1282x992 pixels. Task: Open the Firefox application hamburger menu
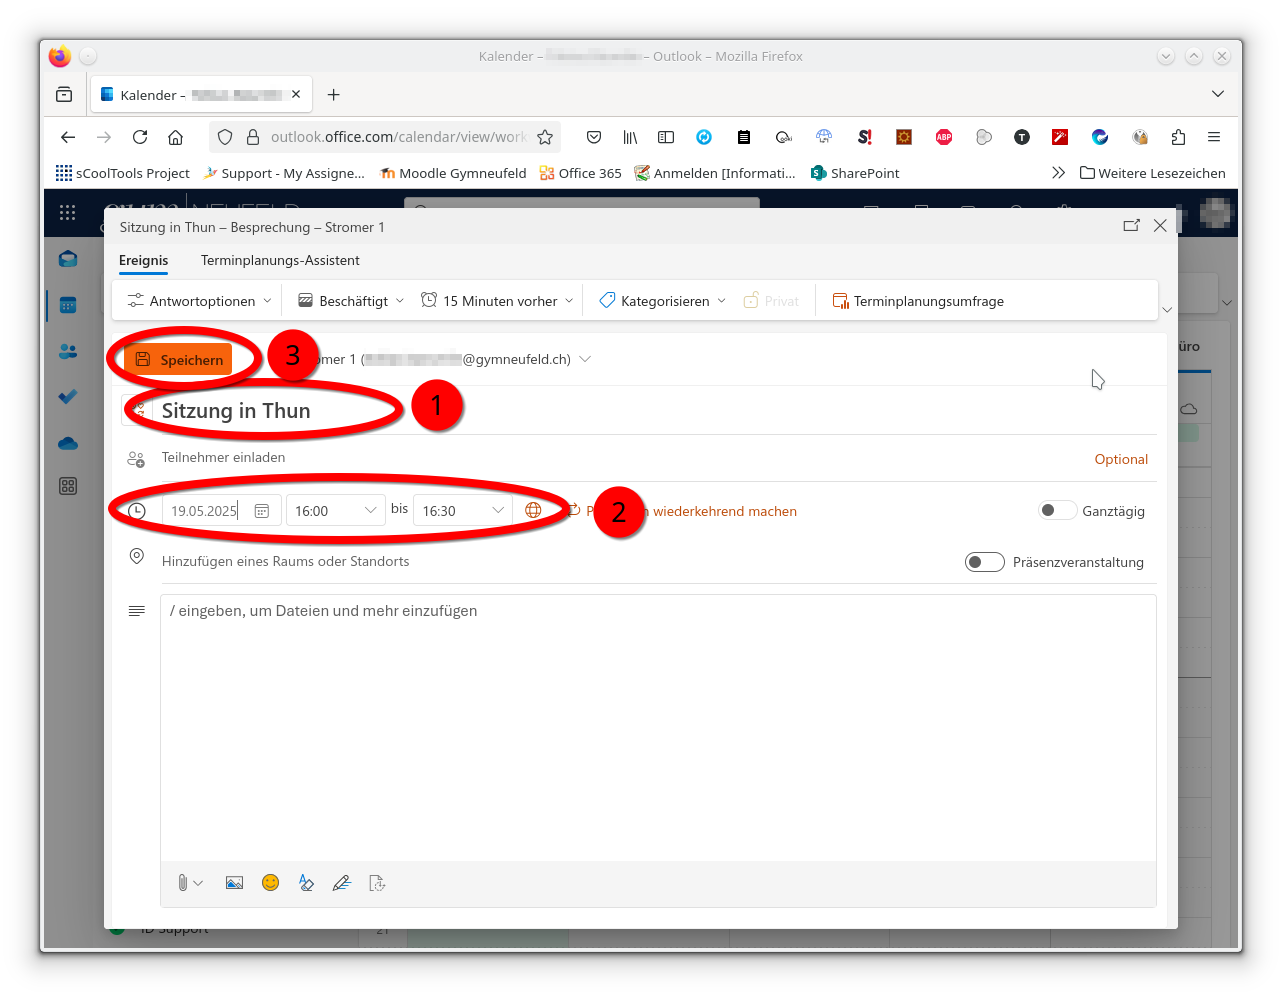(x=1214, y=137)
